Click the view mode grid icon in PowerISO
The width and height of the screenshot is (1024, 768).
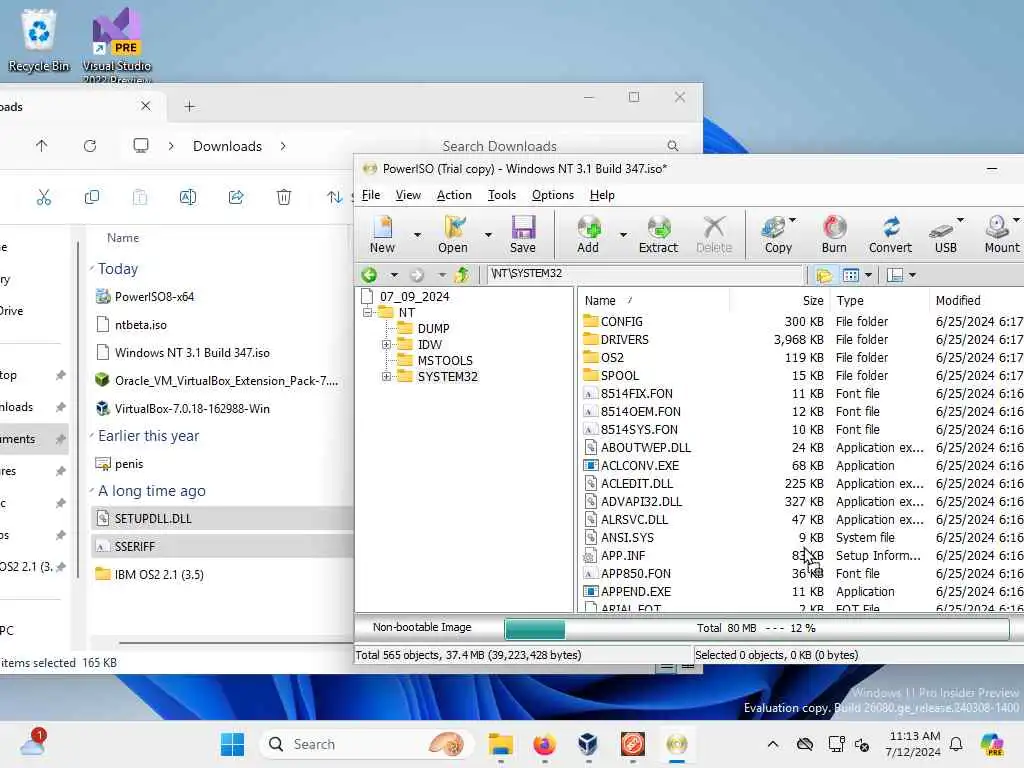(x=850, y=275)
